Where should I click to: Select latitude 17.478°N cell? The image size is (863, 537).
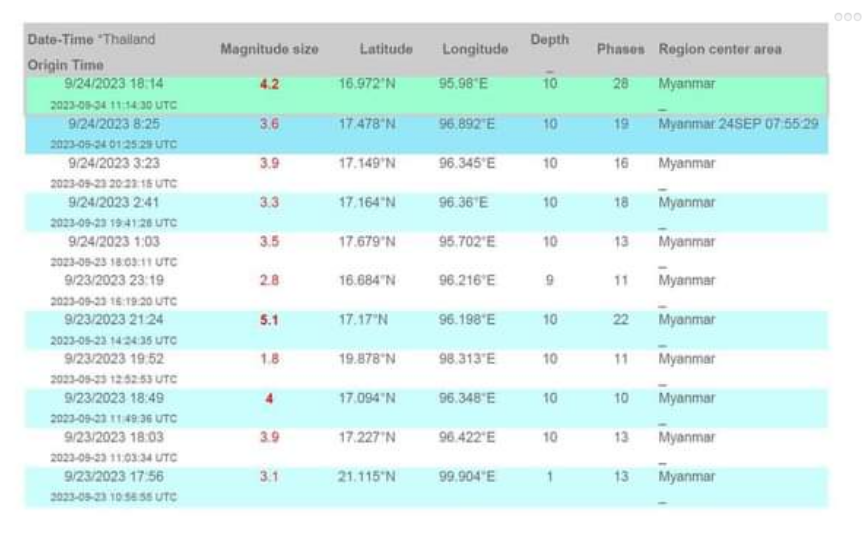pos(367,124)
